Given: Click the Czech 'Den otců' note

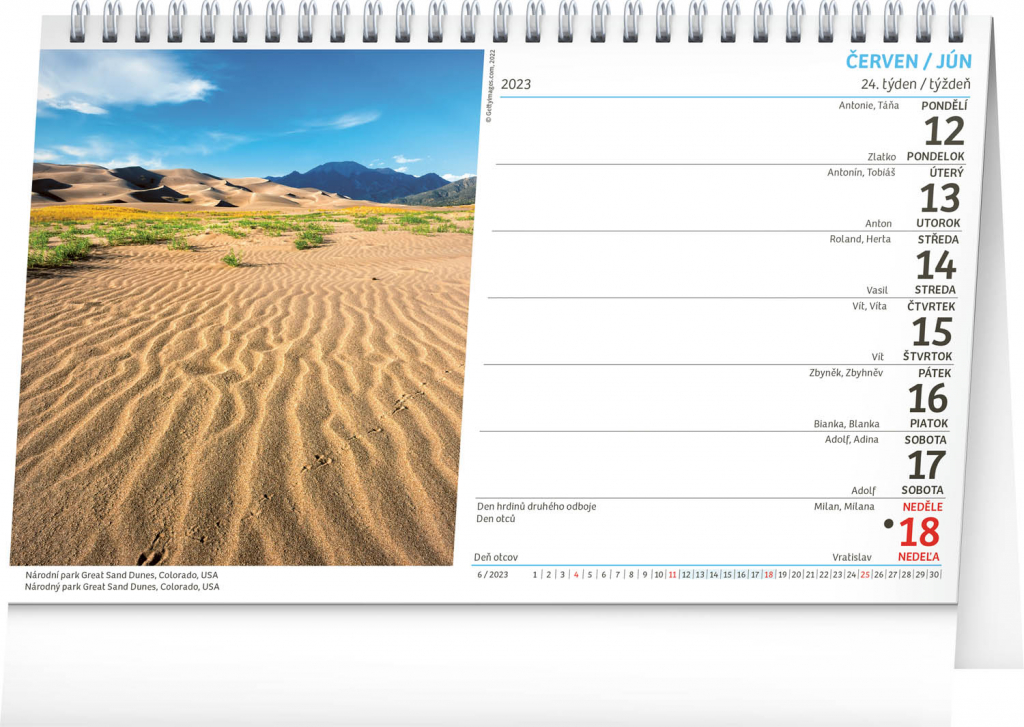Looking at the screenshot, I should (496, 519).
